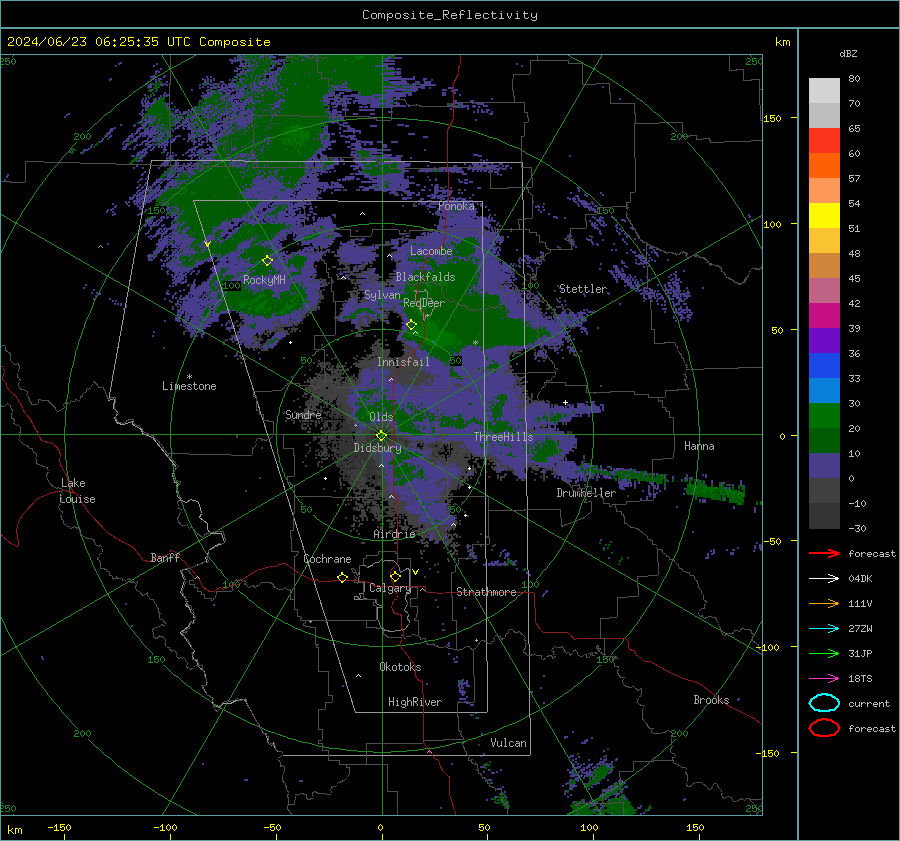The image size is (900, 841).
Task: Click the Stettler label
Action: coord(583,289)
